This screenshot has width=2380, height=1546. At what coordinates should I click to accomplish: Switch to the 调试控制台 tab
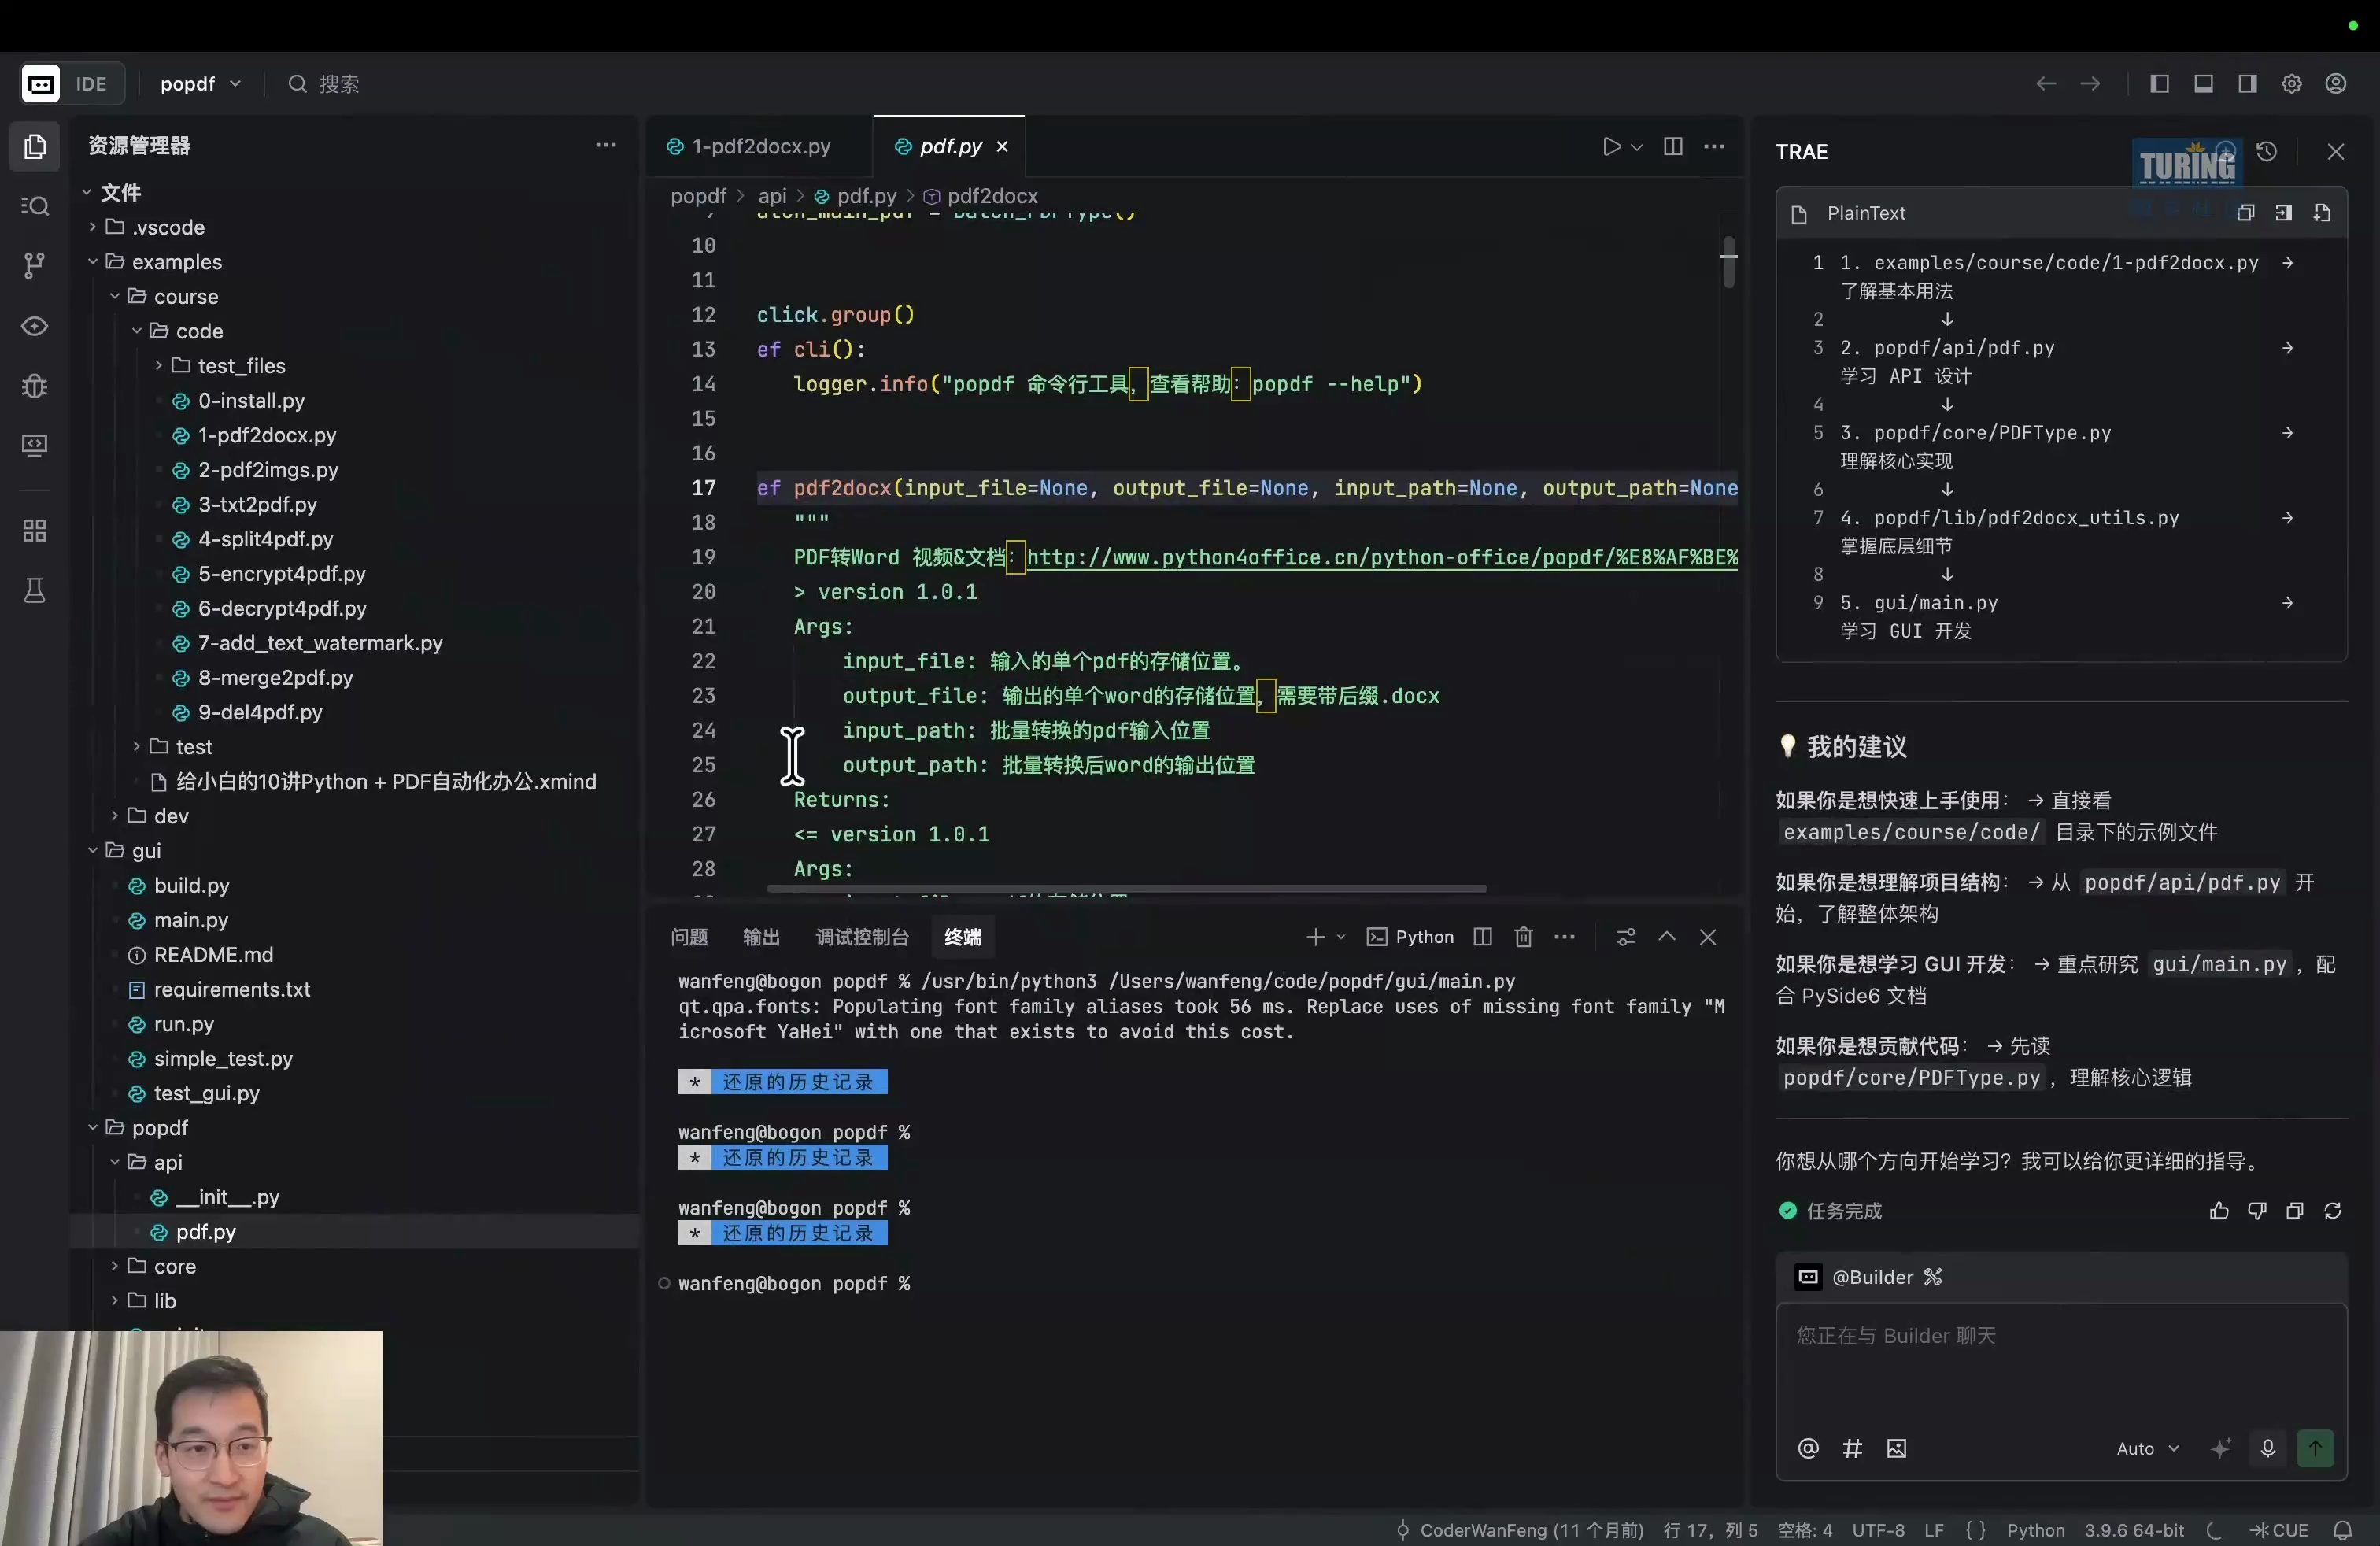(862, 937)
